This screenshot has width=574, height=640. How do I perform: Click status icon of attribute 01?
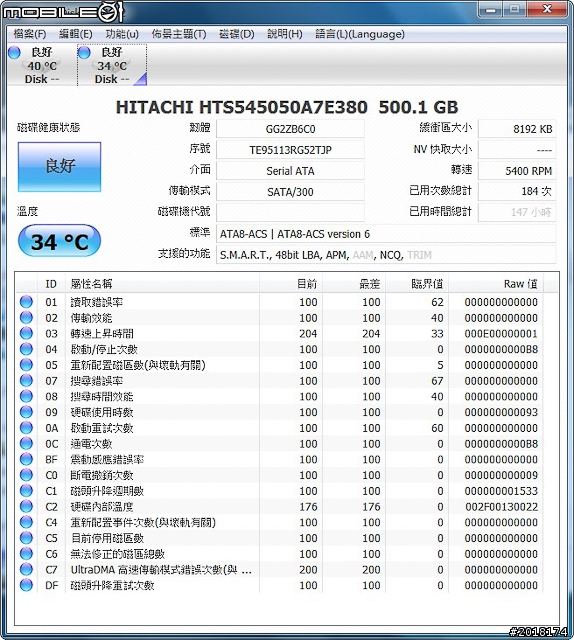[26, 302]
